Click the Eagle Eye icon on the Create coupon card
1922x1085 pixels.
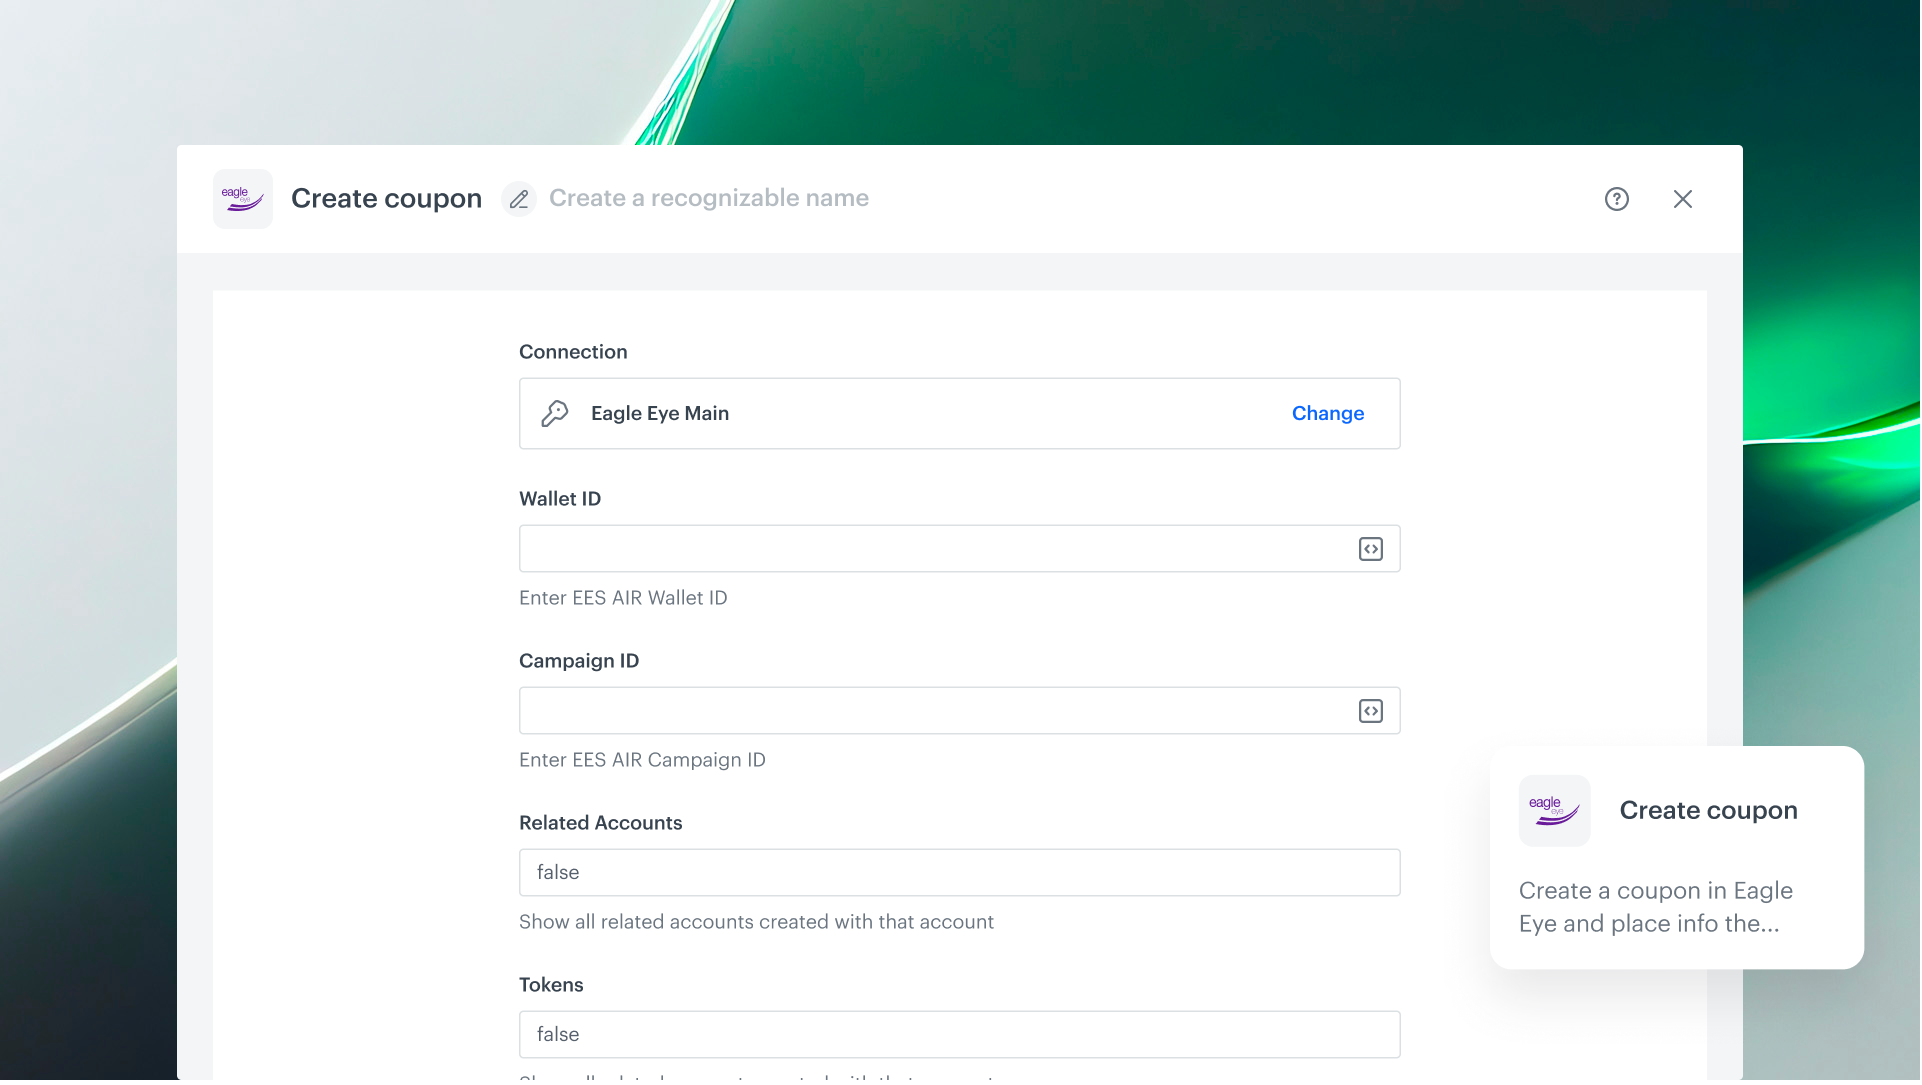click(1554, 811)
